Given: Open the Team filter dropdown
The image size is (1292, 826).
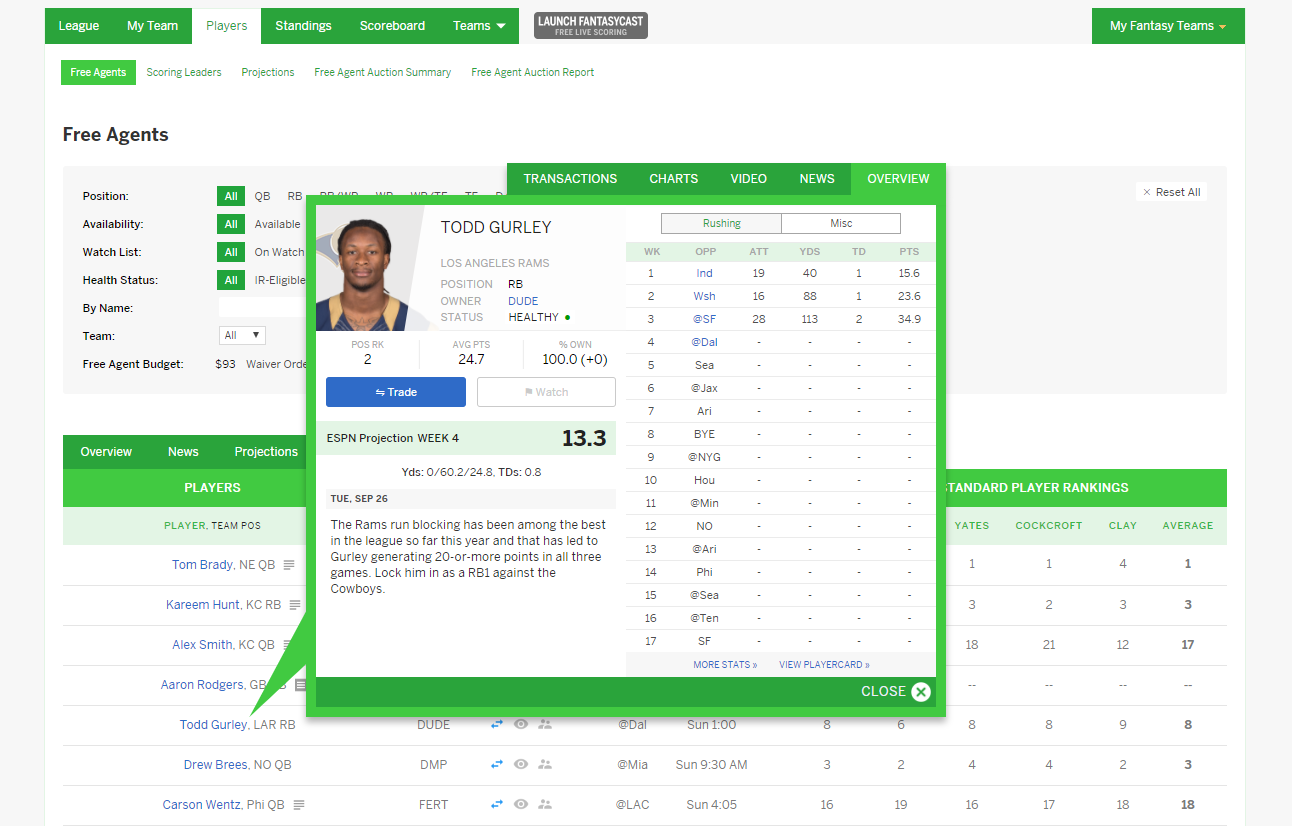Looking at the screenshot, I should pyautogui.click(x=242, y=335).
